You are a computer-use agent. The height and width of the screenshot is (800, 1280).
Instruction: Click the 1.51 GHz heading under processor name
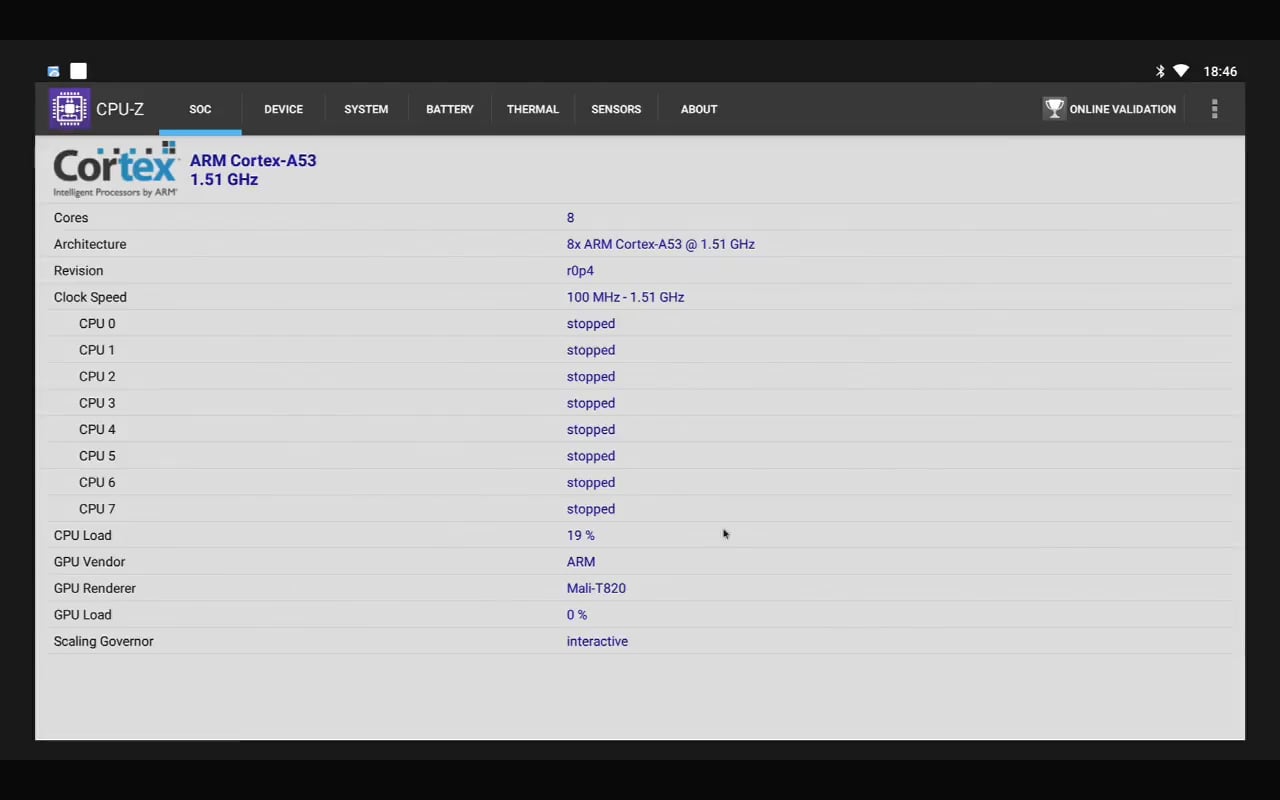point(224,180)
